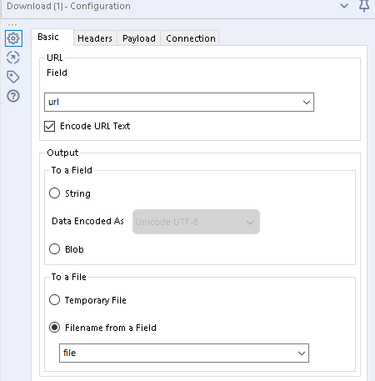This screenshot has width=375, height=381.
Task: Select the String output radio button
Action: coord(54,193)
